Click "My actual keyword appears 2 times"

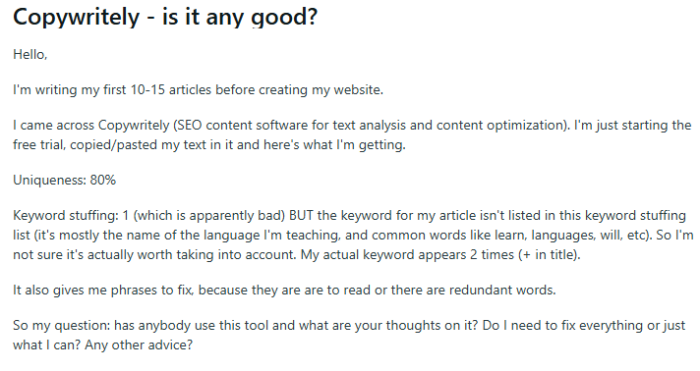click(x=408, y=255)
